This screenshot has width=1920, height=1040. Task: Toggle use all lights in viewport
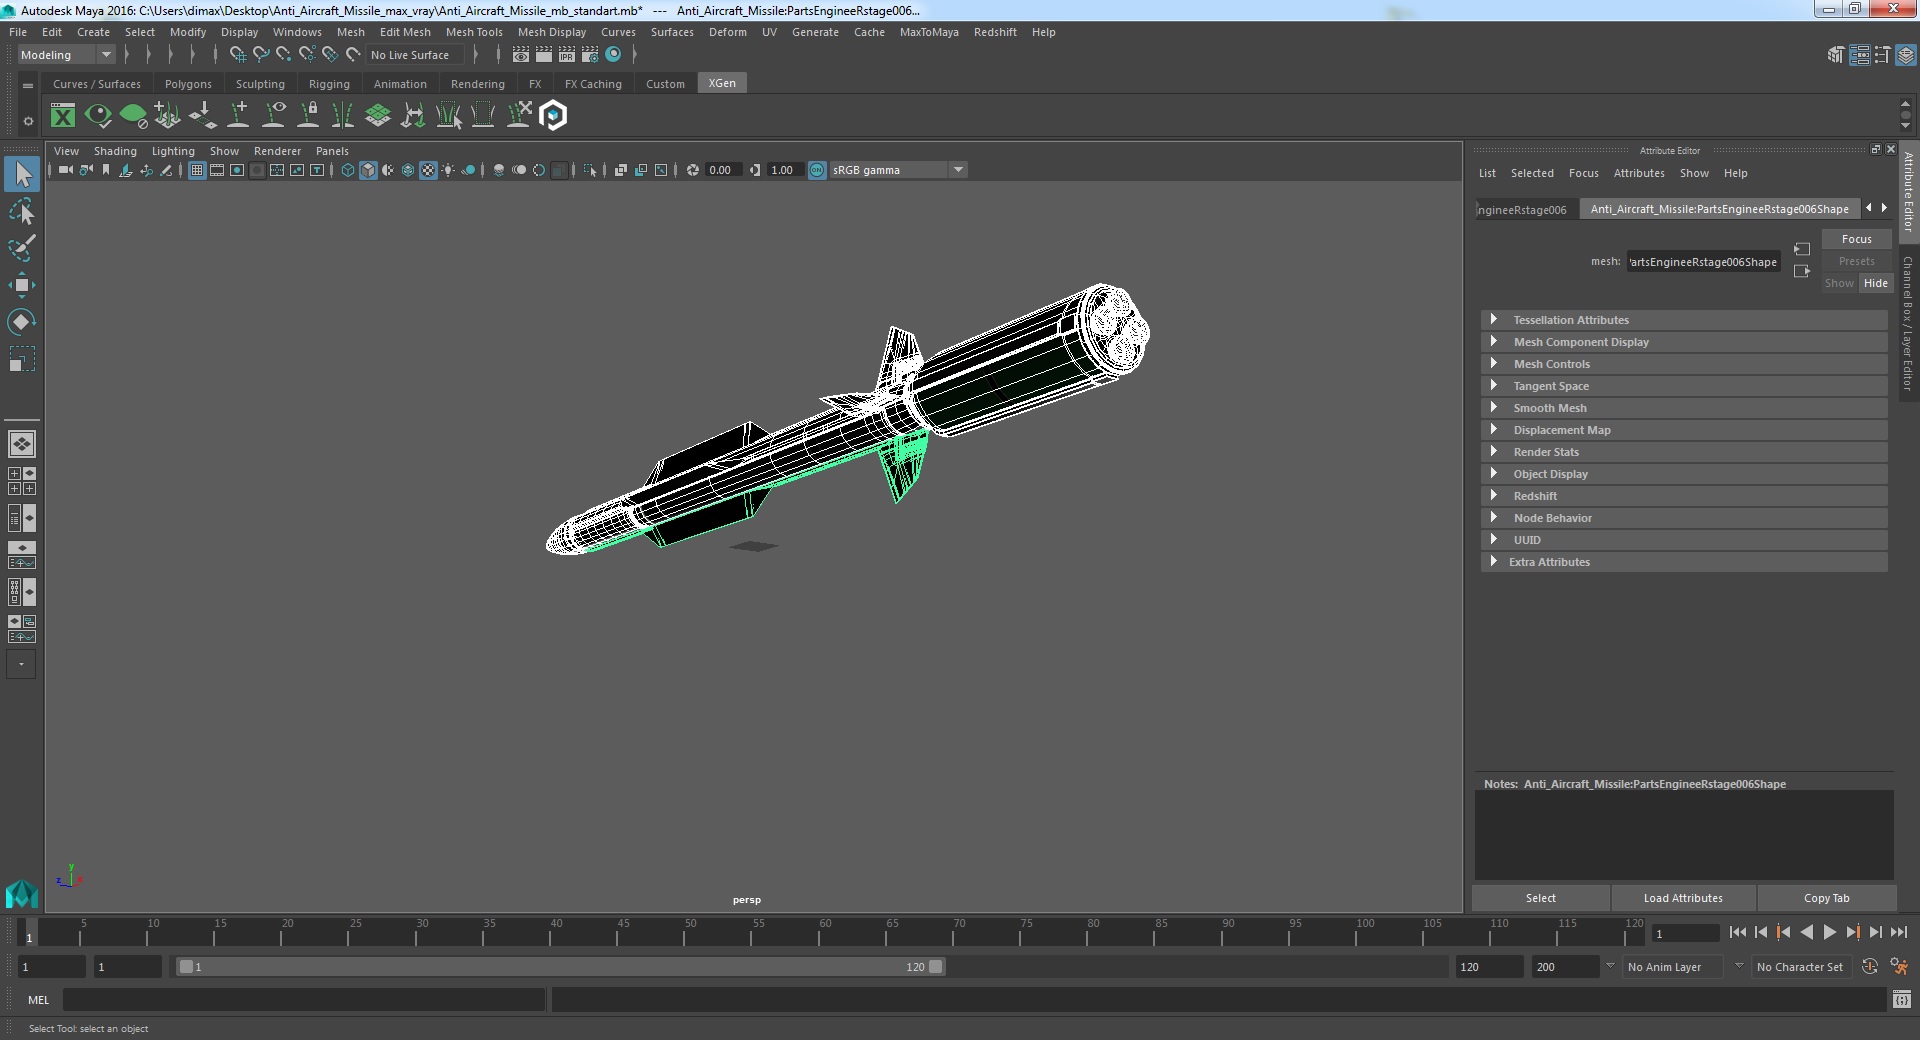pyautogui.click(x=448, y=170)
